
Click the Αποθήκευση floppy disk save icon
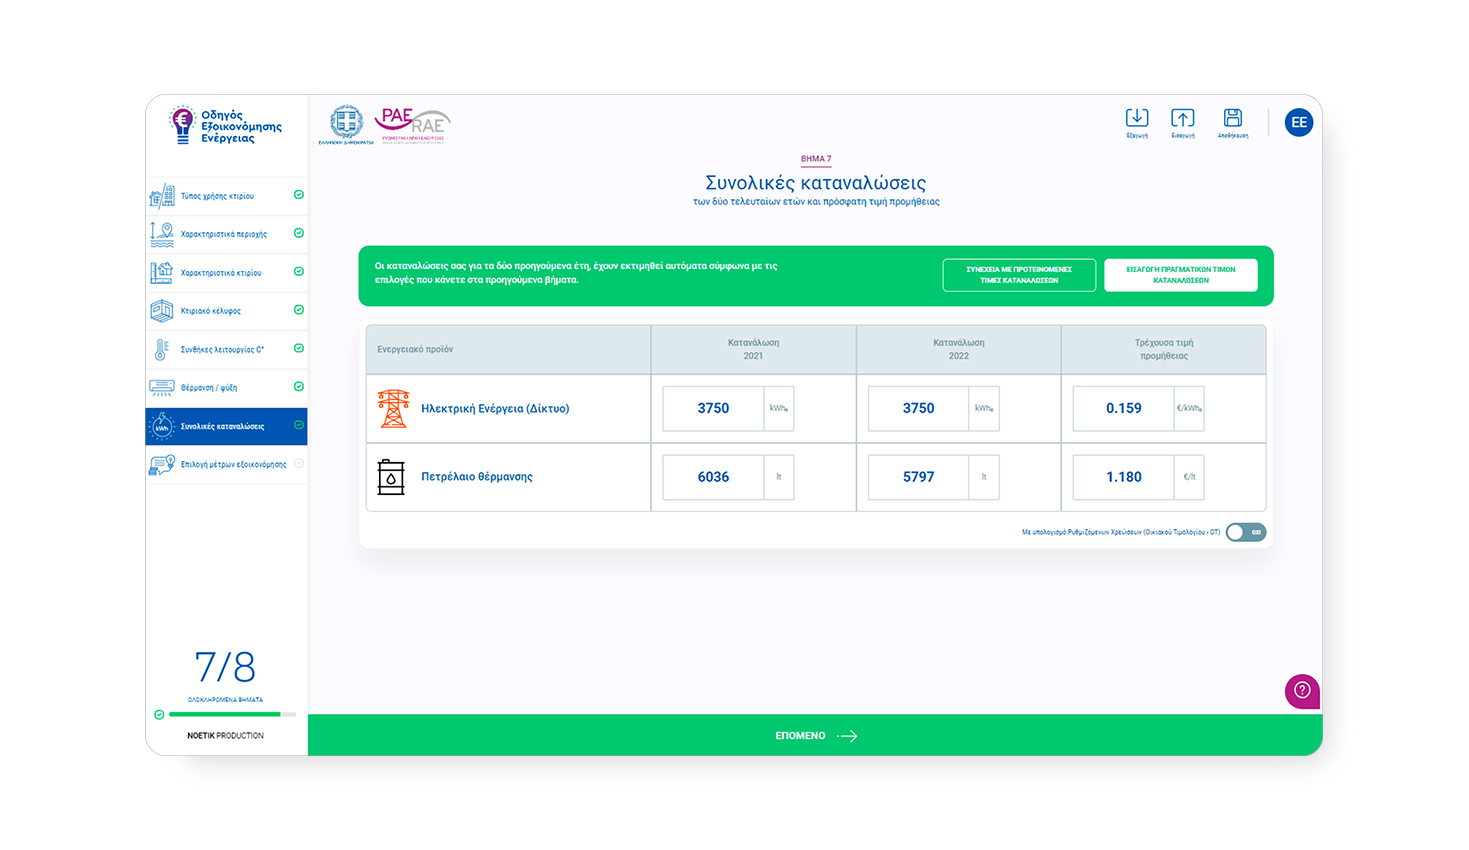[x=1233, y=119]
